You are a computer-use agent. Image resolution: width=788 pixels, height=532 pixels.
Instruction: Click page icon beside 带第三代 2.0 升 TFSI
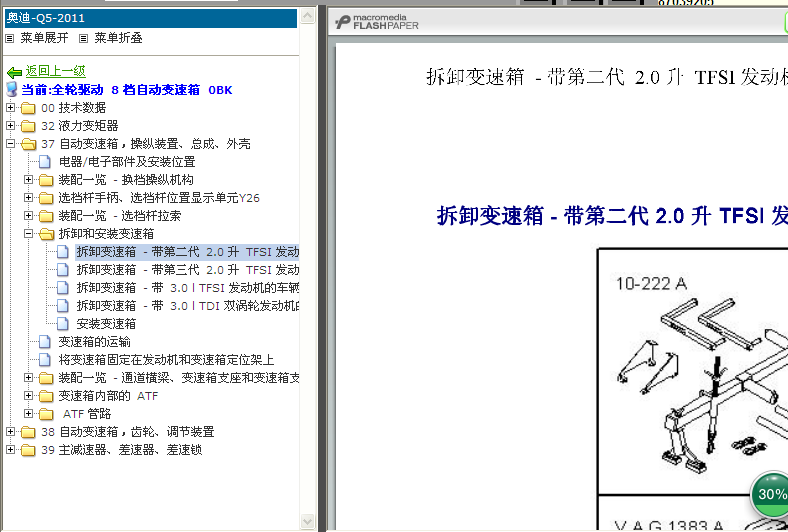pyautogui.click(x=63, y=270)
